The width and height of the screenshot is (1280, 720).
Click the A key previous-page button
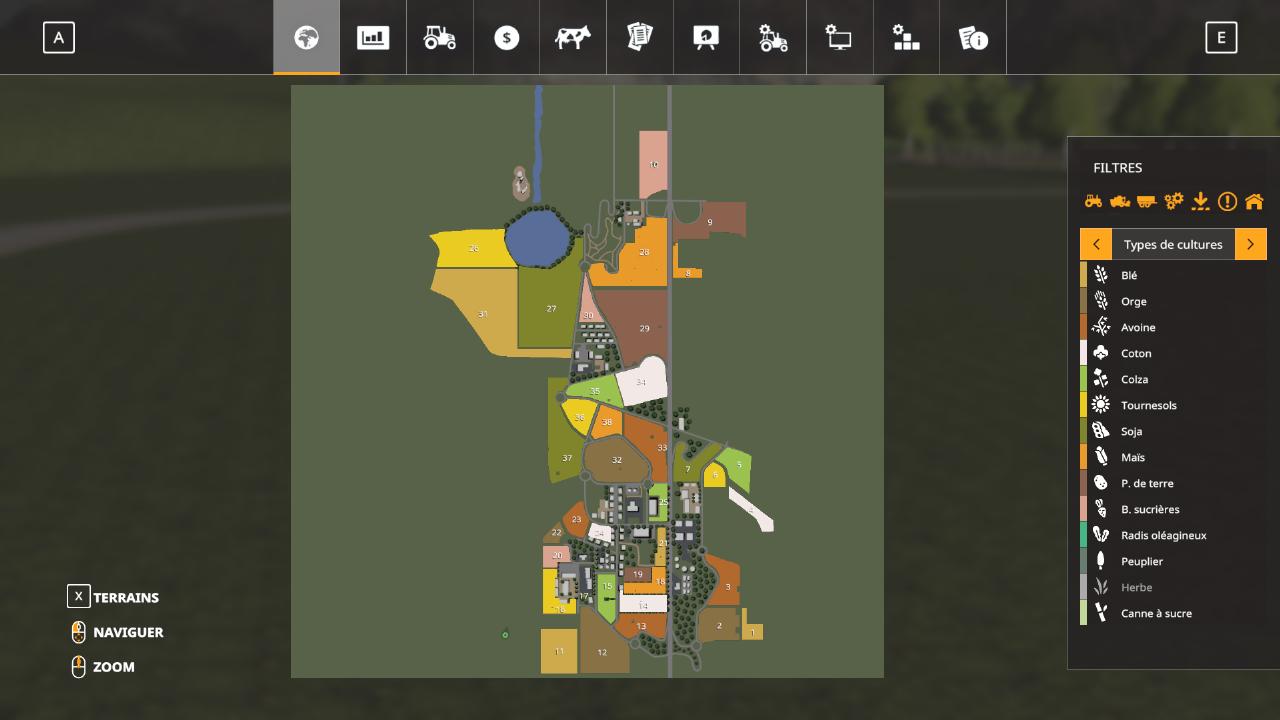pyautogui.click(x=59, y=38)
